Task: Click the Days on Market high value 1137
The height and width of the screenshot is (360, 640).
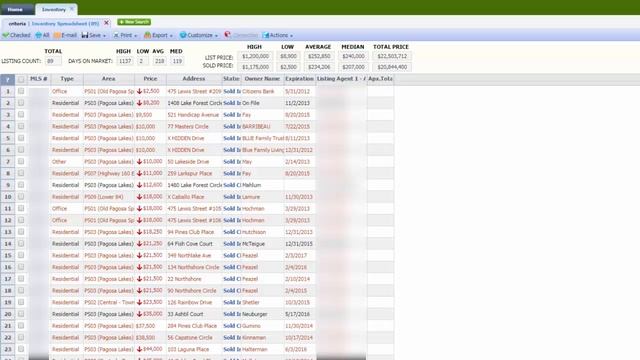Action: [x=125, y=61]
